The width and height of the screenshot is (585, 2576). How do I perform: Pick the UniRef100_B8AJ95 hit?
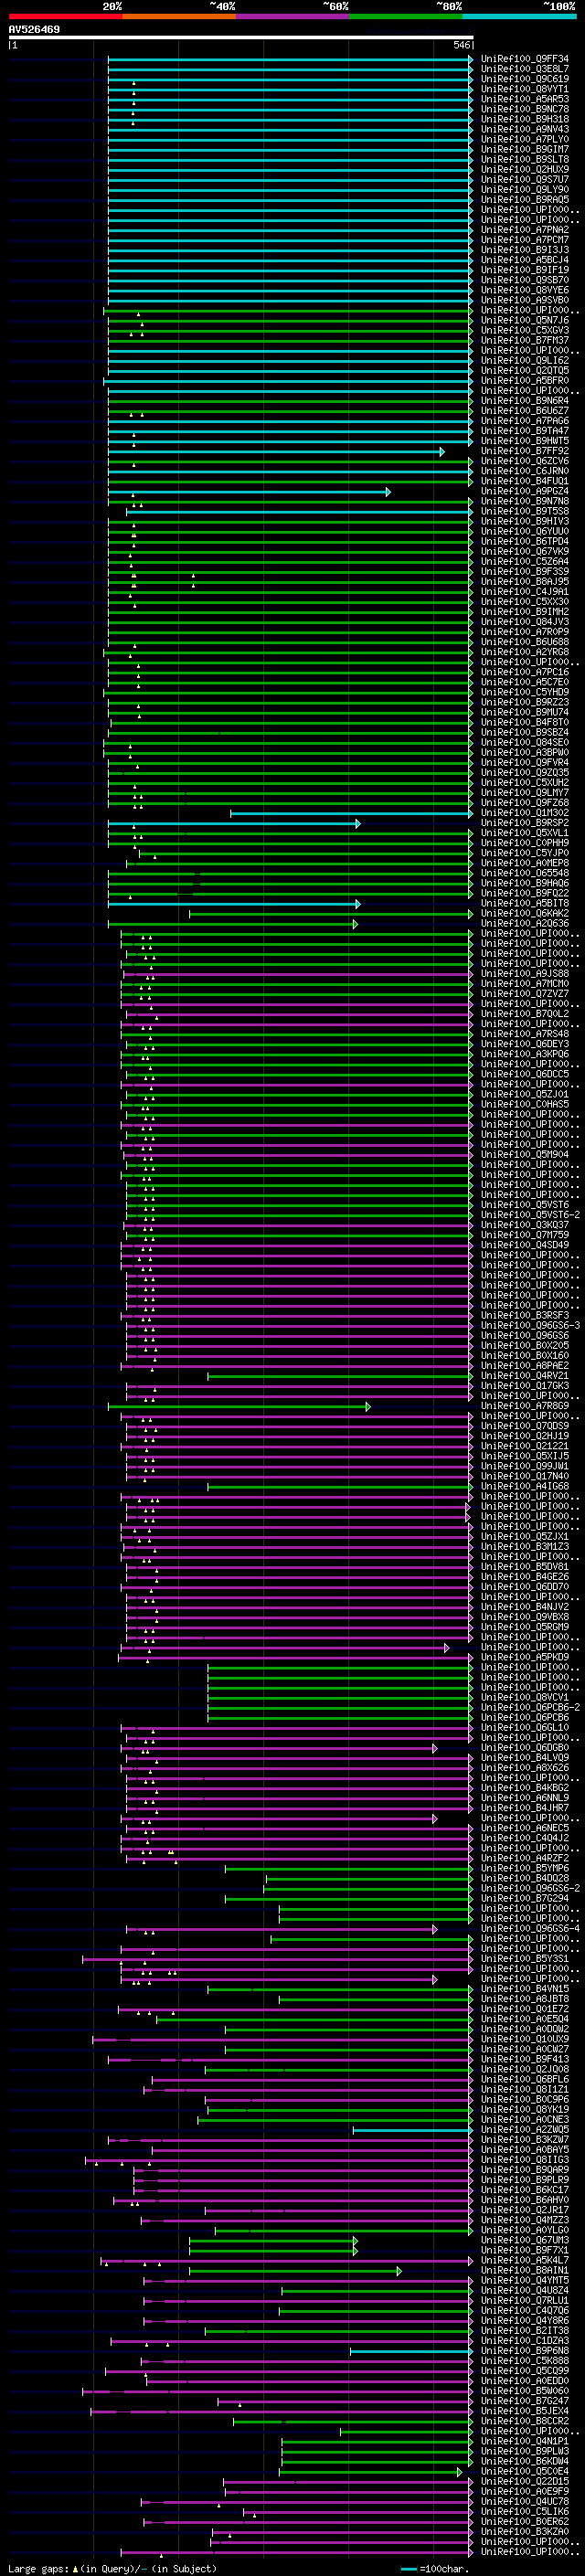525,581
